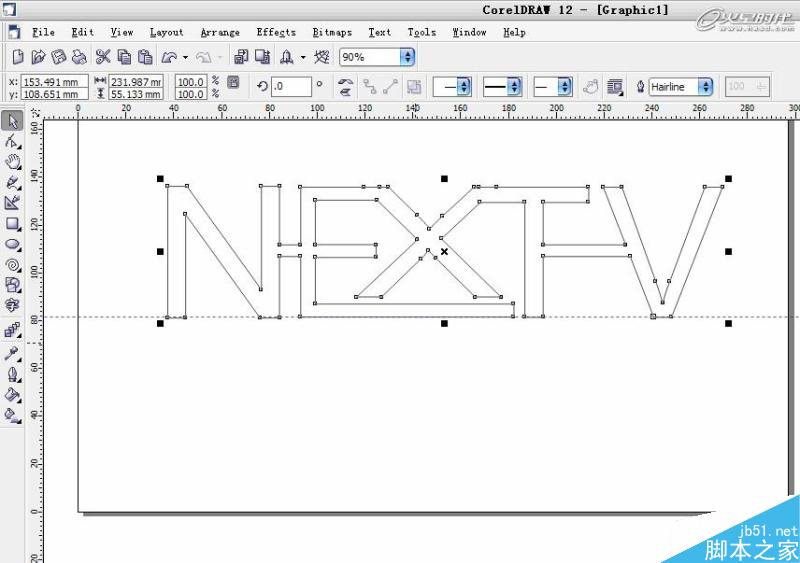
Task: Expand the Application Launcher dropdown arrow
Action: coord(303,57)
